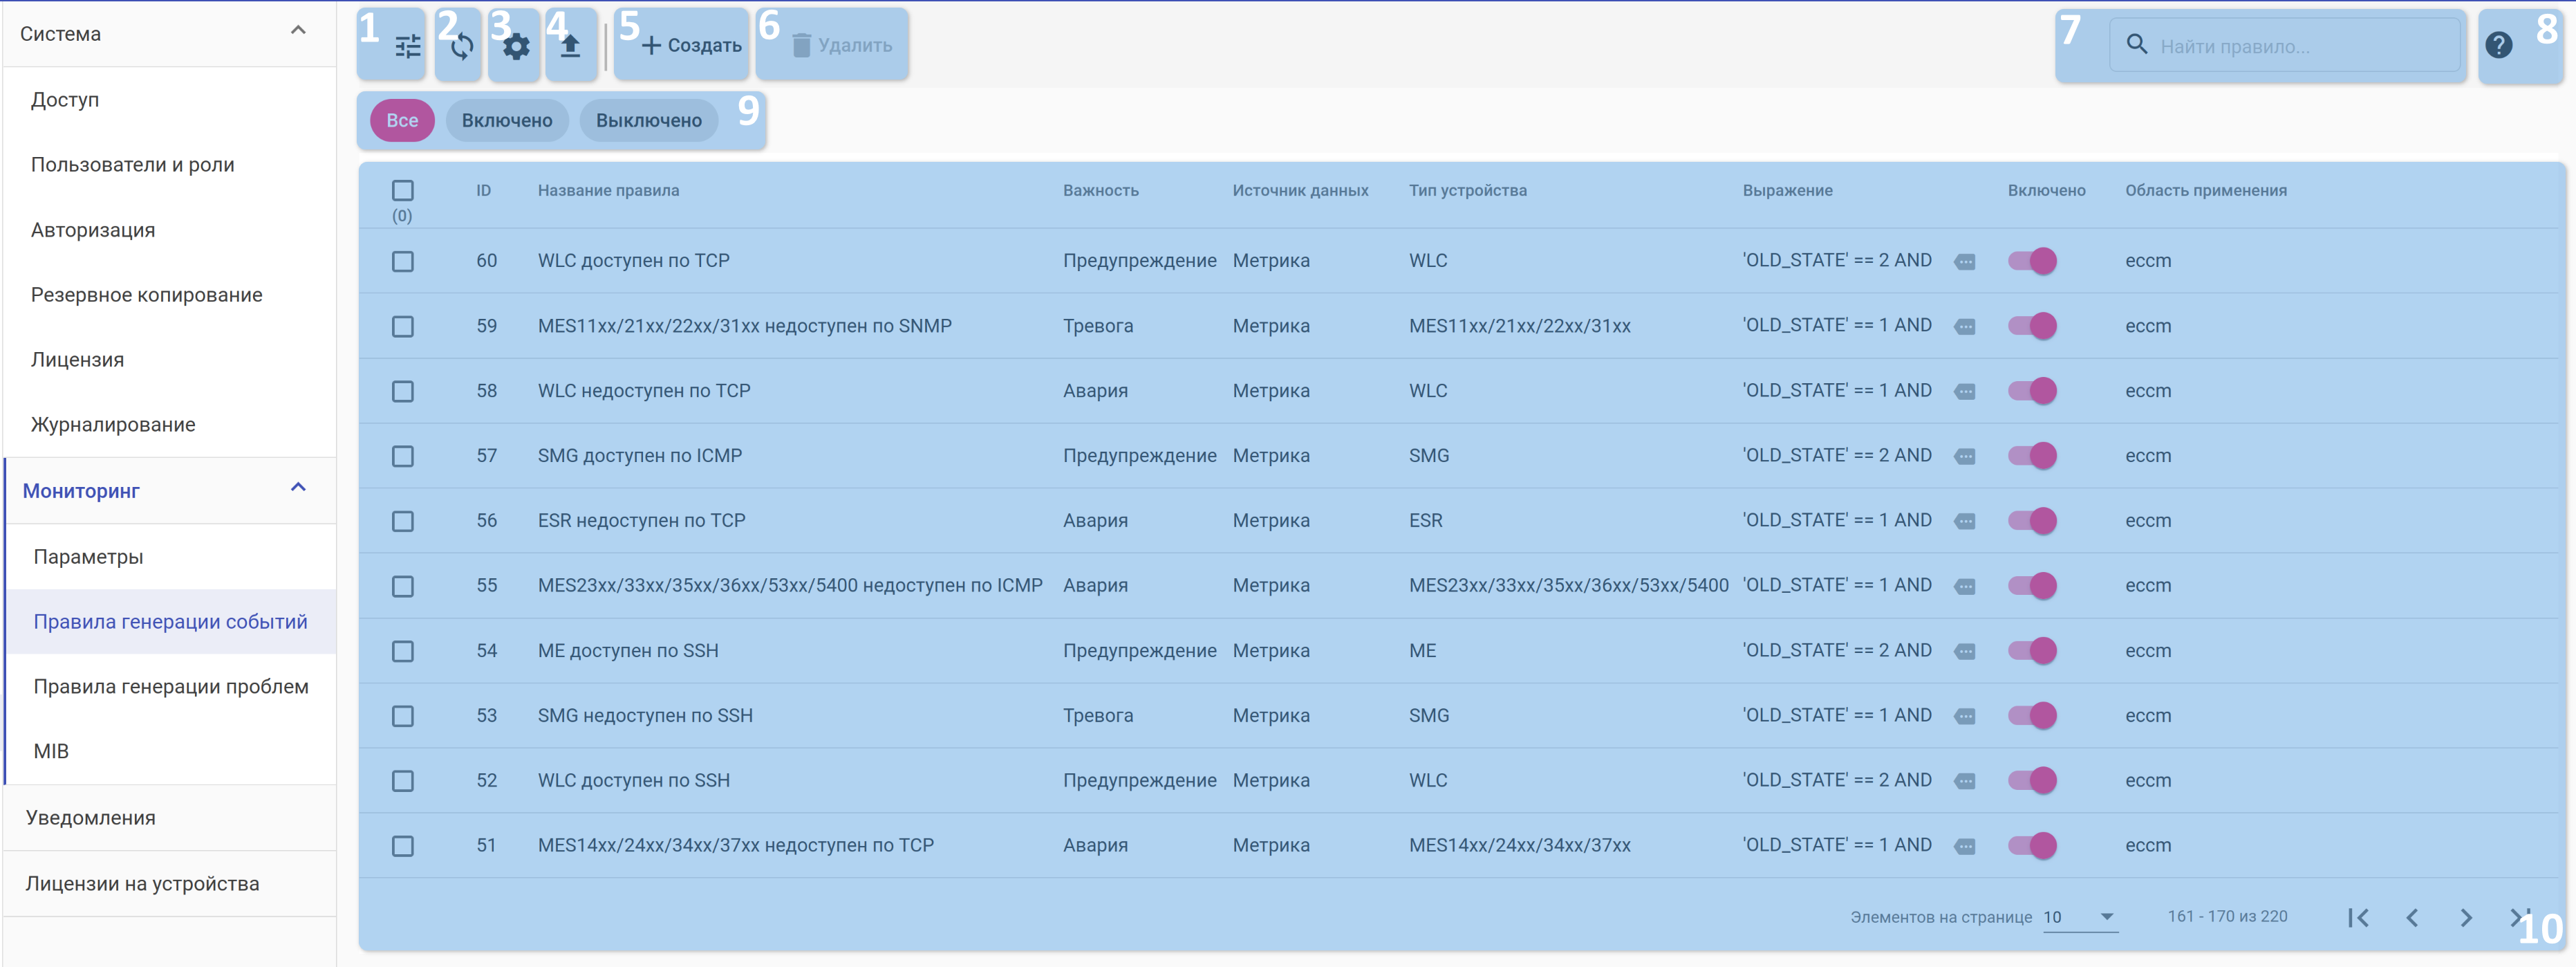2576x967 pixels.
Task: Collapse the 'Мониторинг' section
Action: [298, 488]
